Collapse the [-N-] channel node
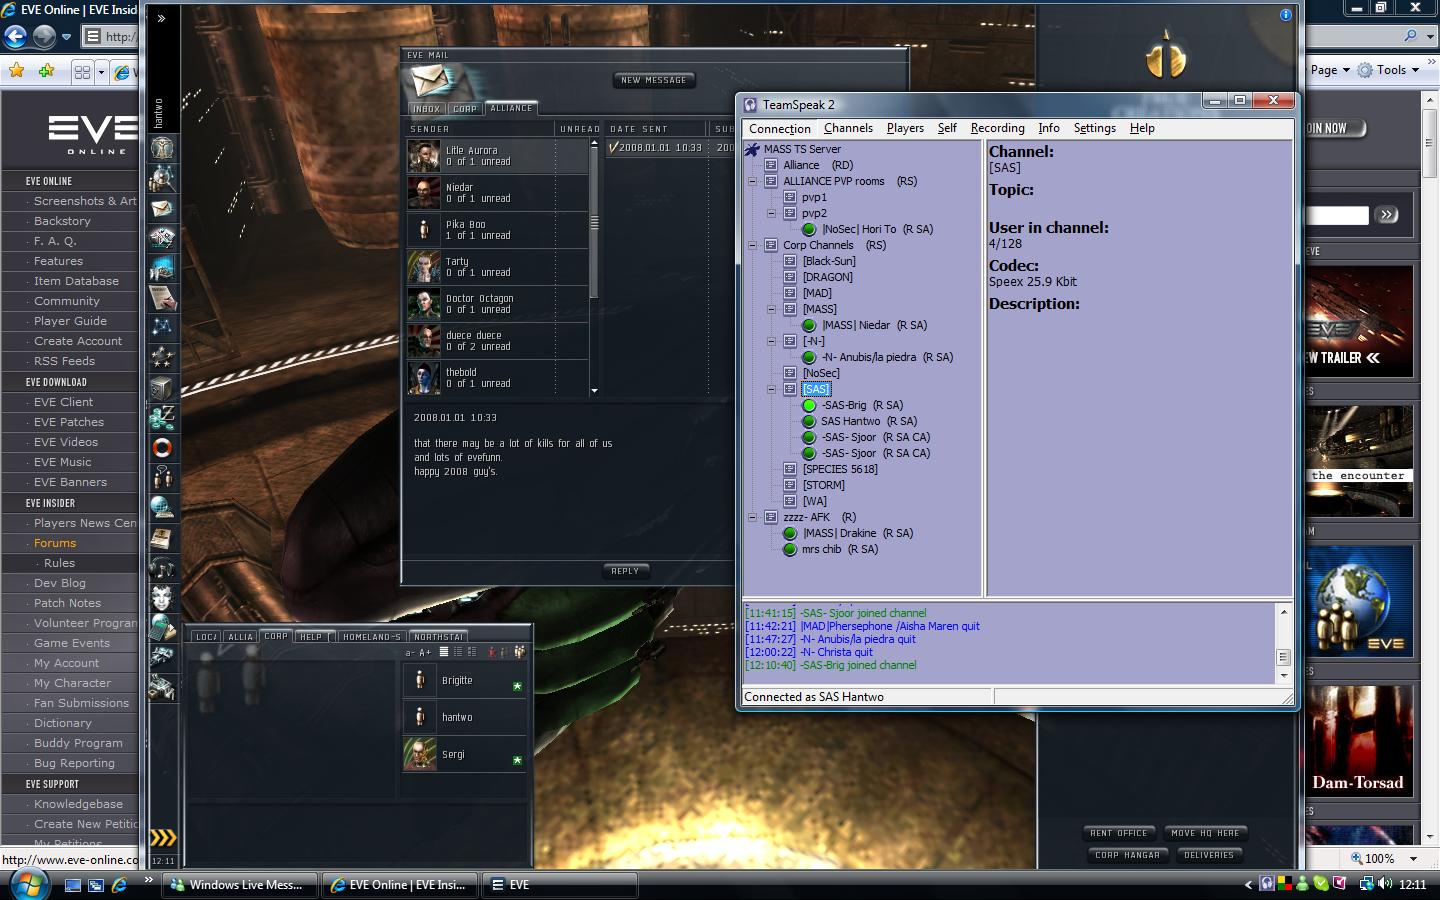 click(771, 341)
